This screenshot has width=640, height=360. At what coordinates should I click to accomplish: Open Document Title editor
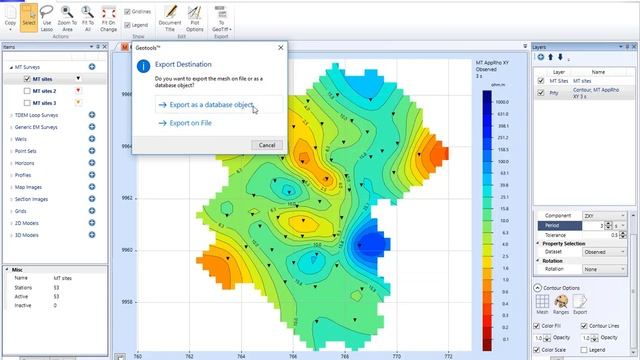point(170,18)
